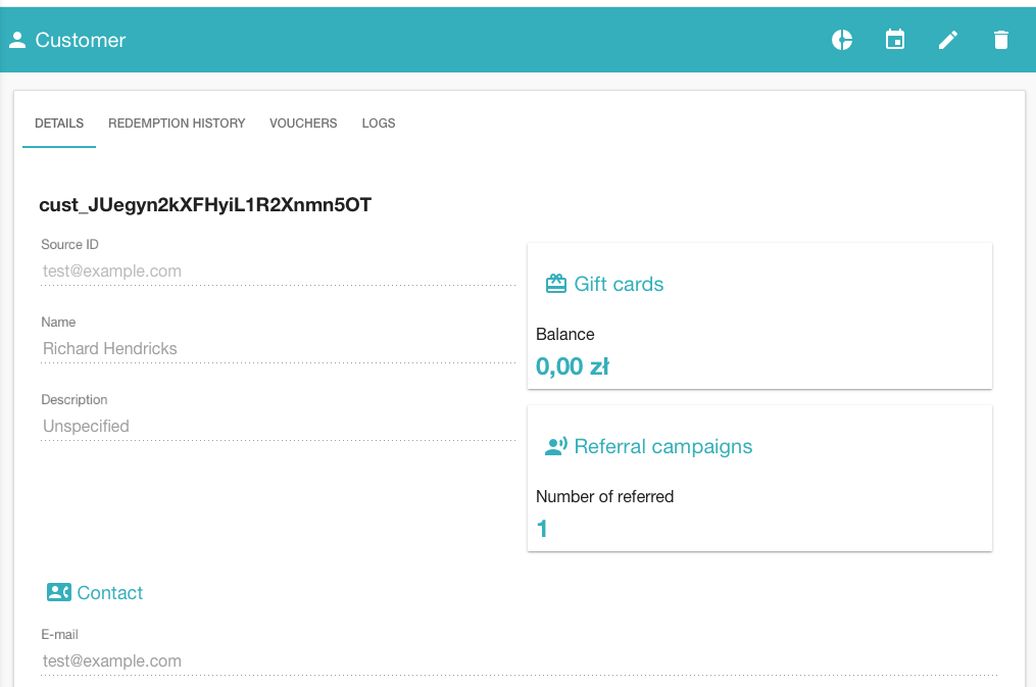Click the Name field with Richard Hendricks
This screenshot has width=1036, height=687.
click(x=278, y=348)
